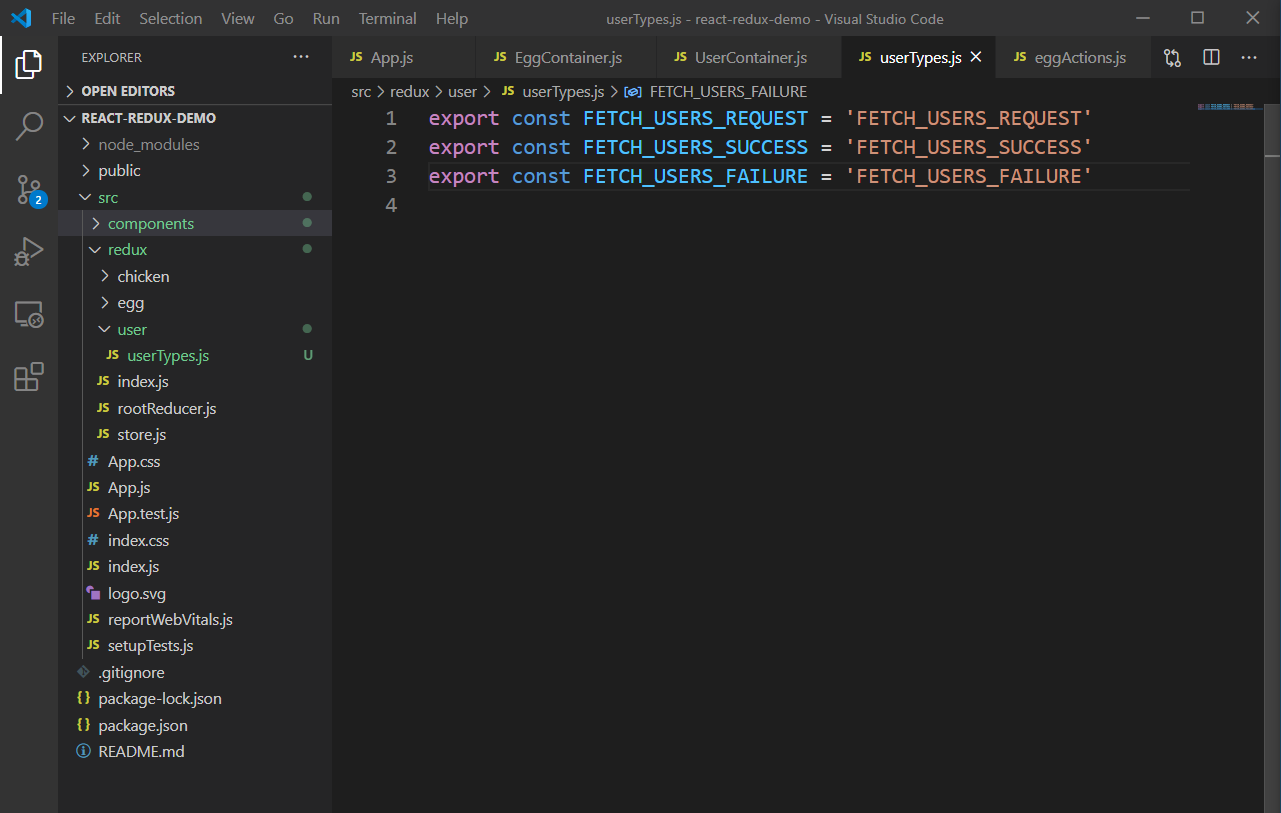The width and height of the screenshot is (1281, 813).
Task: Expand the chicken folder
Action: coord(195,276)
